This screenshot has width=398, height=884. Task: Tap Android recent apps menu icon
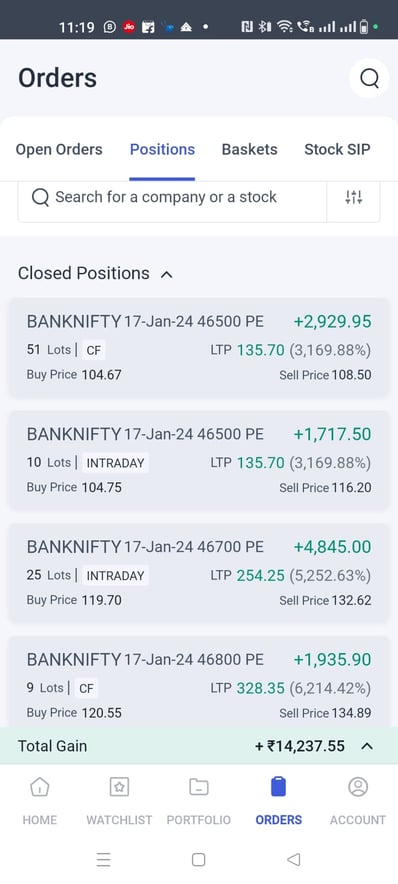[103, 859]
